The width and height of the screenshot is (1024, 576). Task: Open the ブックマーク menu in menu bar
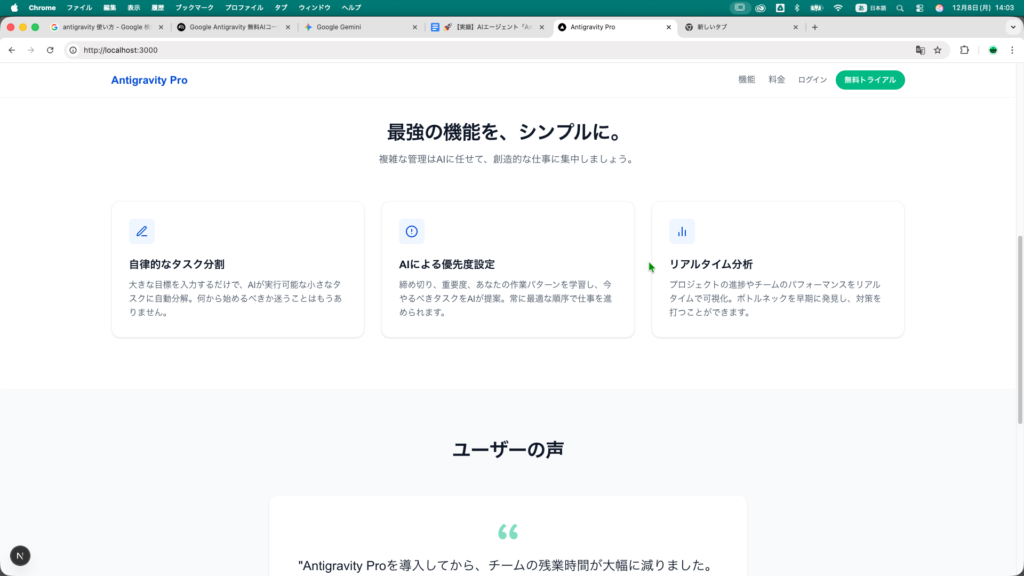tap(194, 7)
